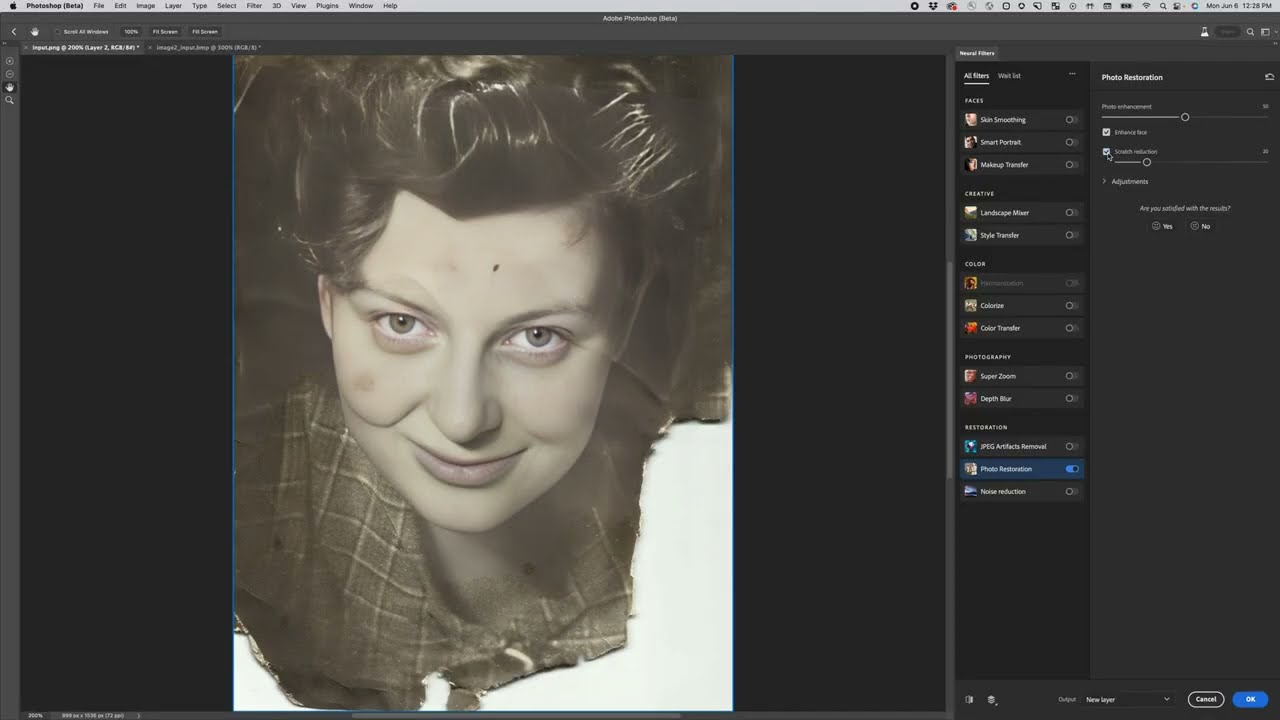Click the reset arrow beside Photo Restoration title
This screenshot has height=720, width=1280.
point(1269,76)
